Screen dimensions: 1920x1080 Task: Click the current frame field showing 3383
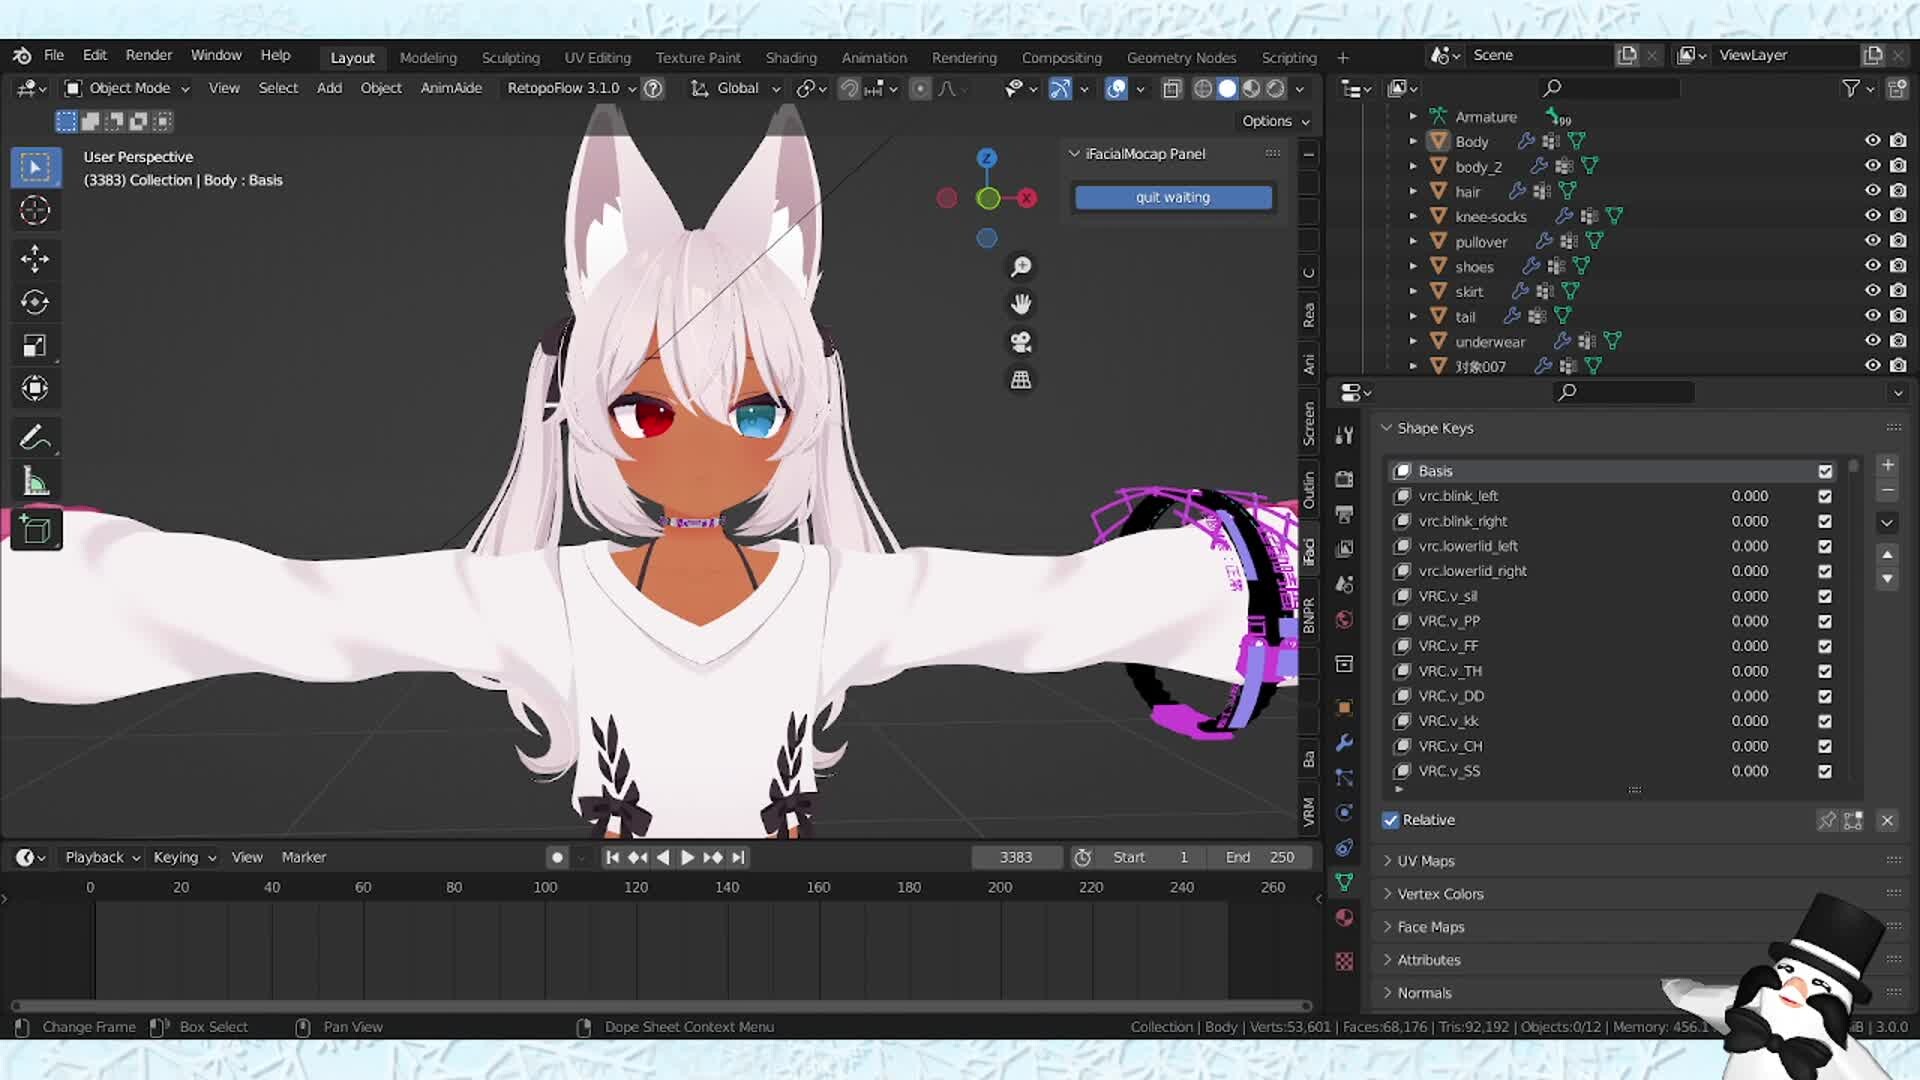click(1016, 857)
